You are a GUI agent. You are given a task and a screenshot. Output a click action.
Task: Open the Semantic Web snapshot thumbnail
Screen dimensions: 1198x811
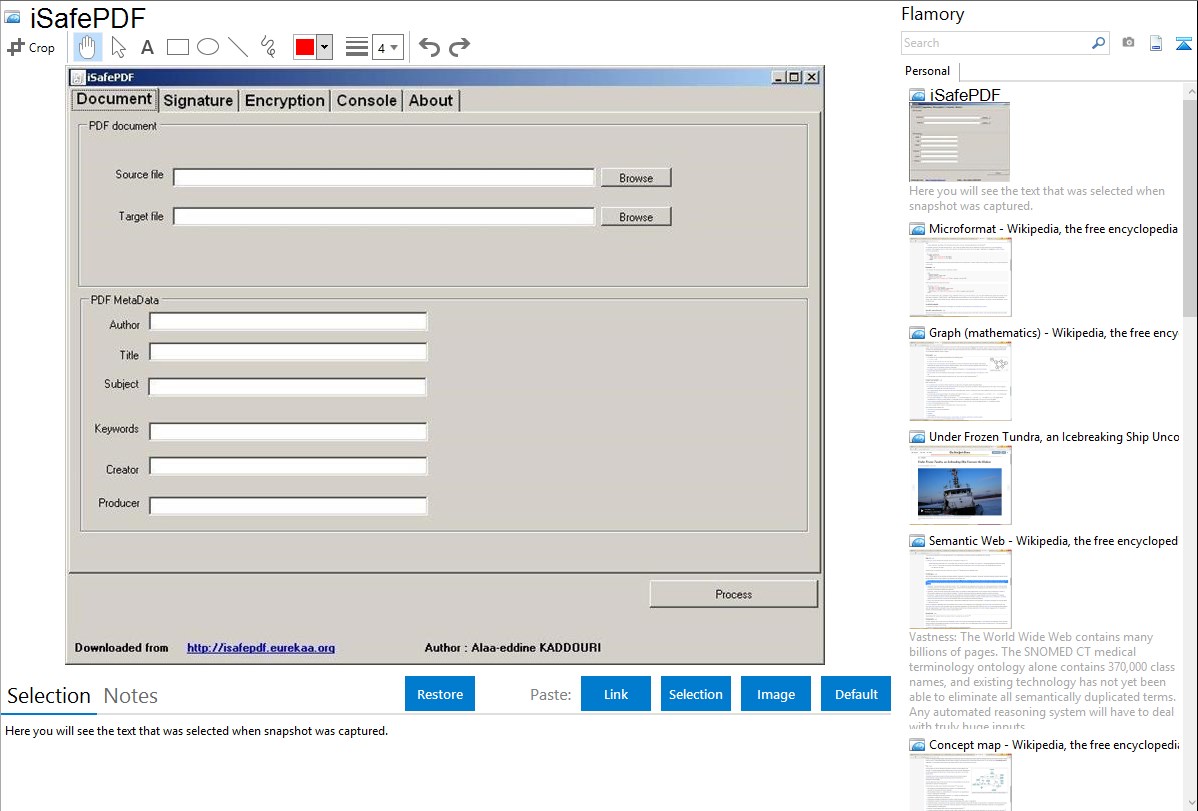tap(960, 589)
